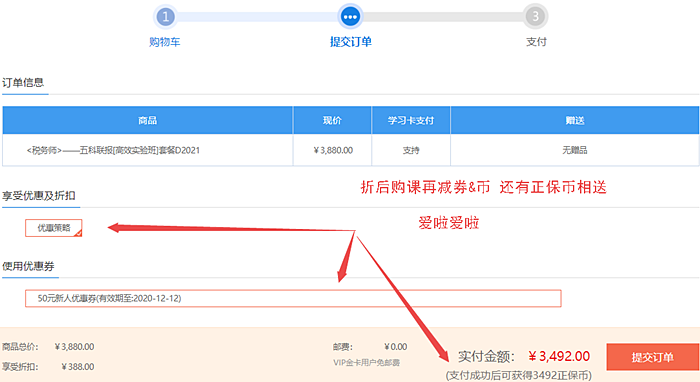
Task: Click the 支持 table cell
Action: (x=411, y=150)
